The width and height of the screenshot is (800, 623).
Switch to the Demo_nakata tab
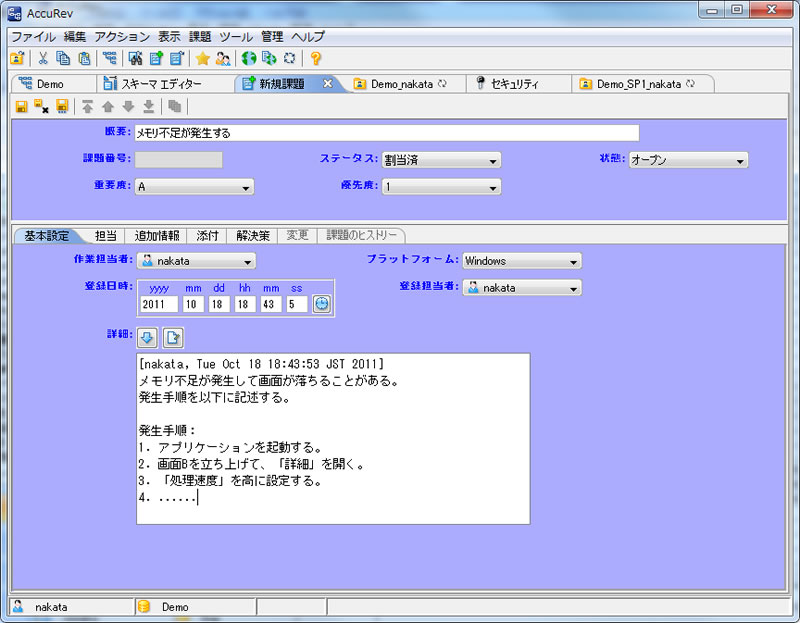[x=402, y=84]
